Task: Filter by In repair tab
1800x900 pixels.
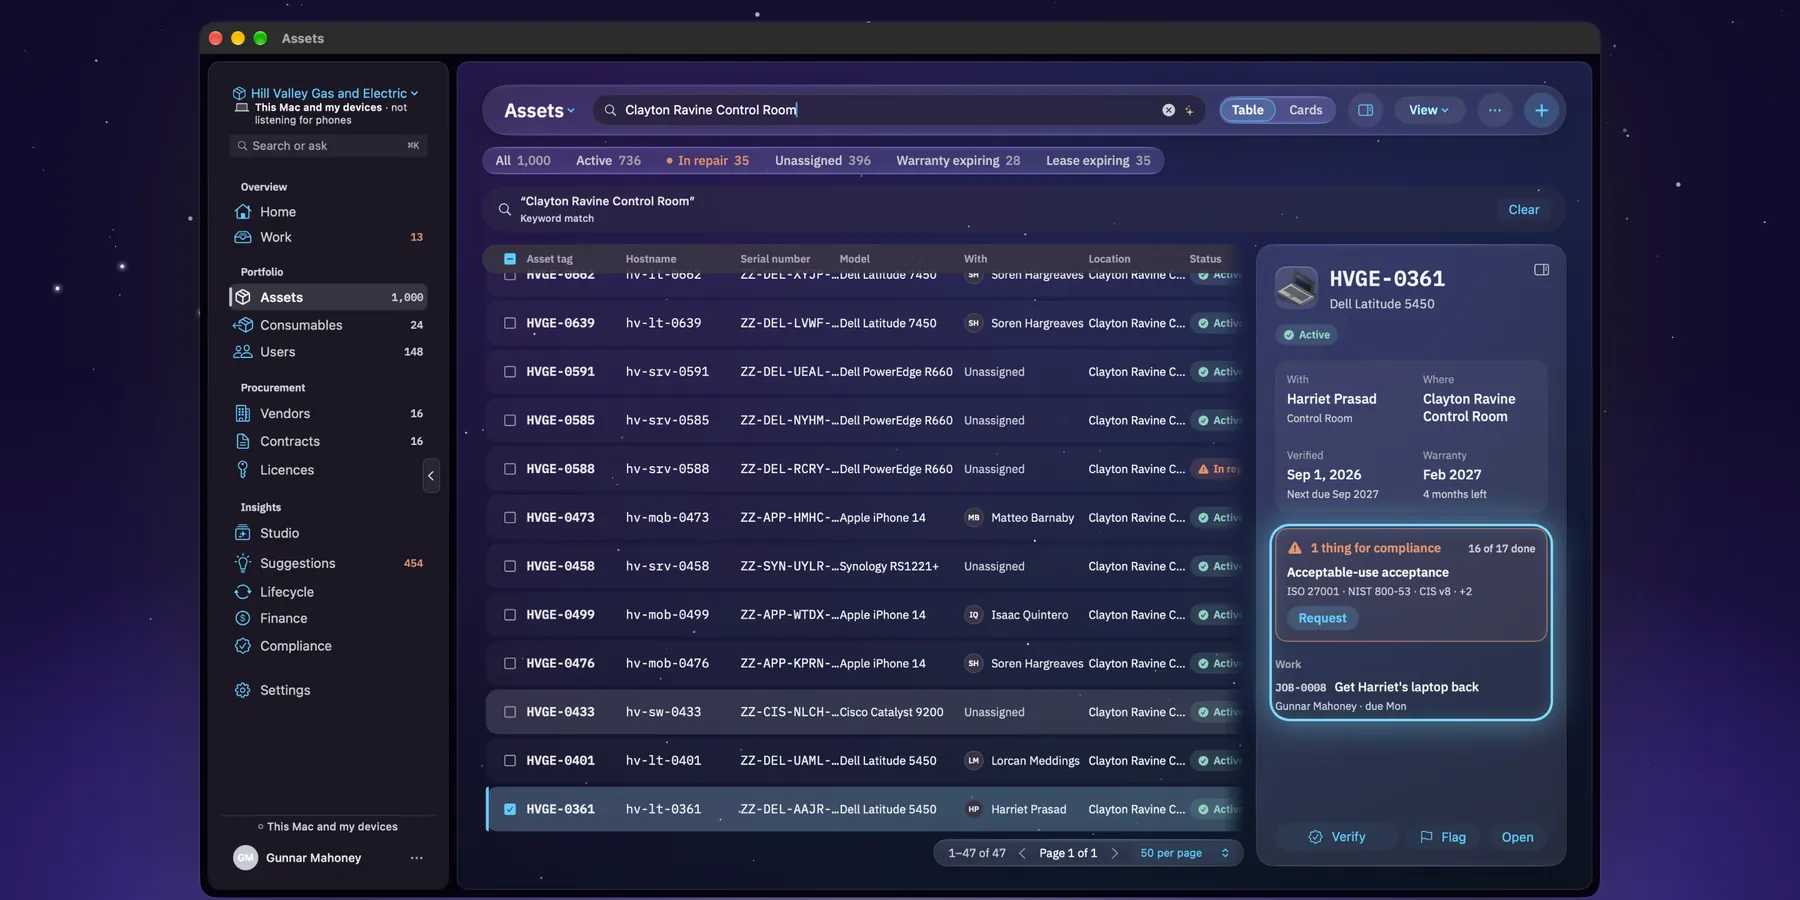Action: coord(707,161)
